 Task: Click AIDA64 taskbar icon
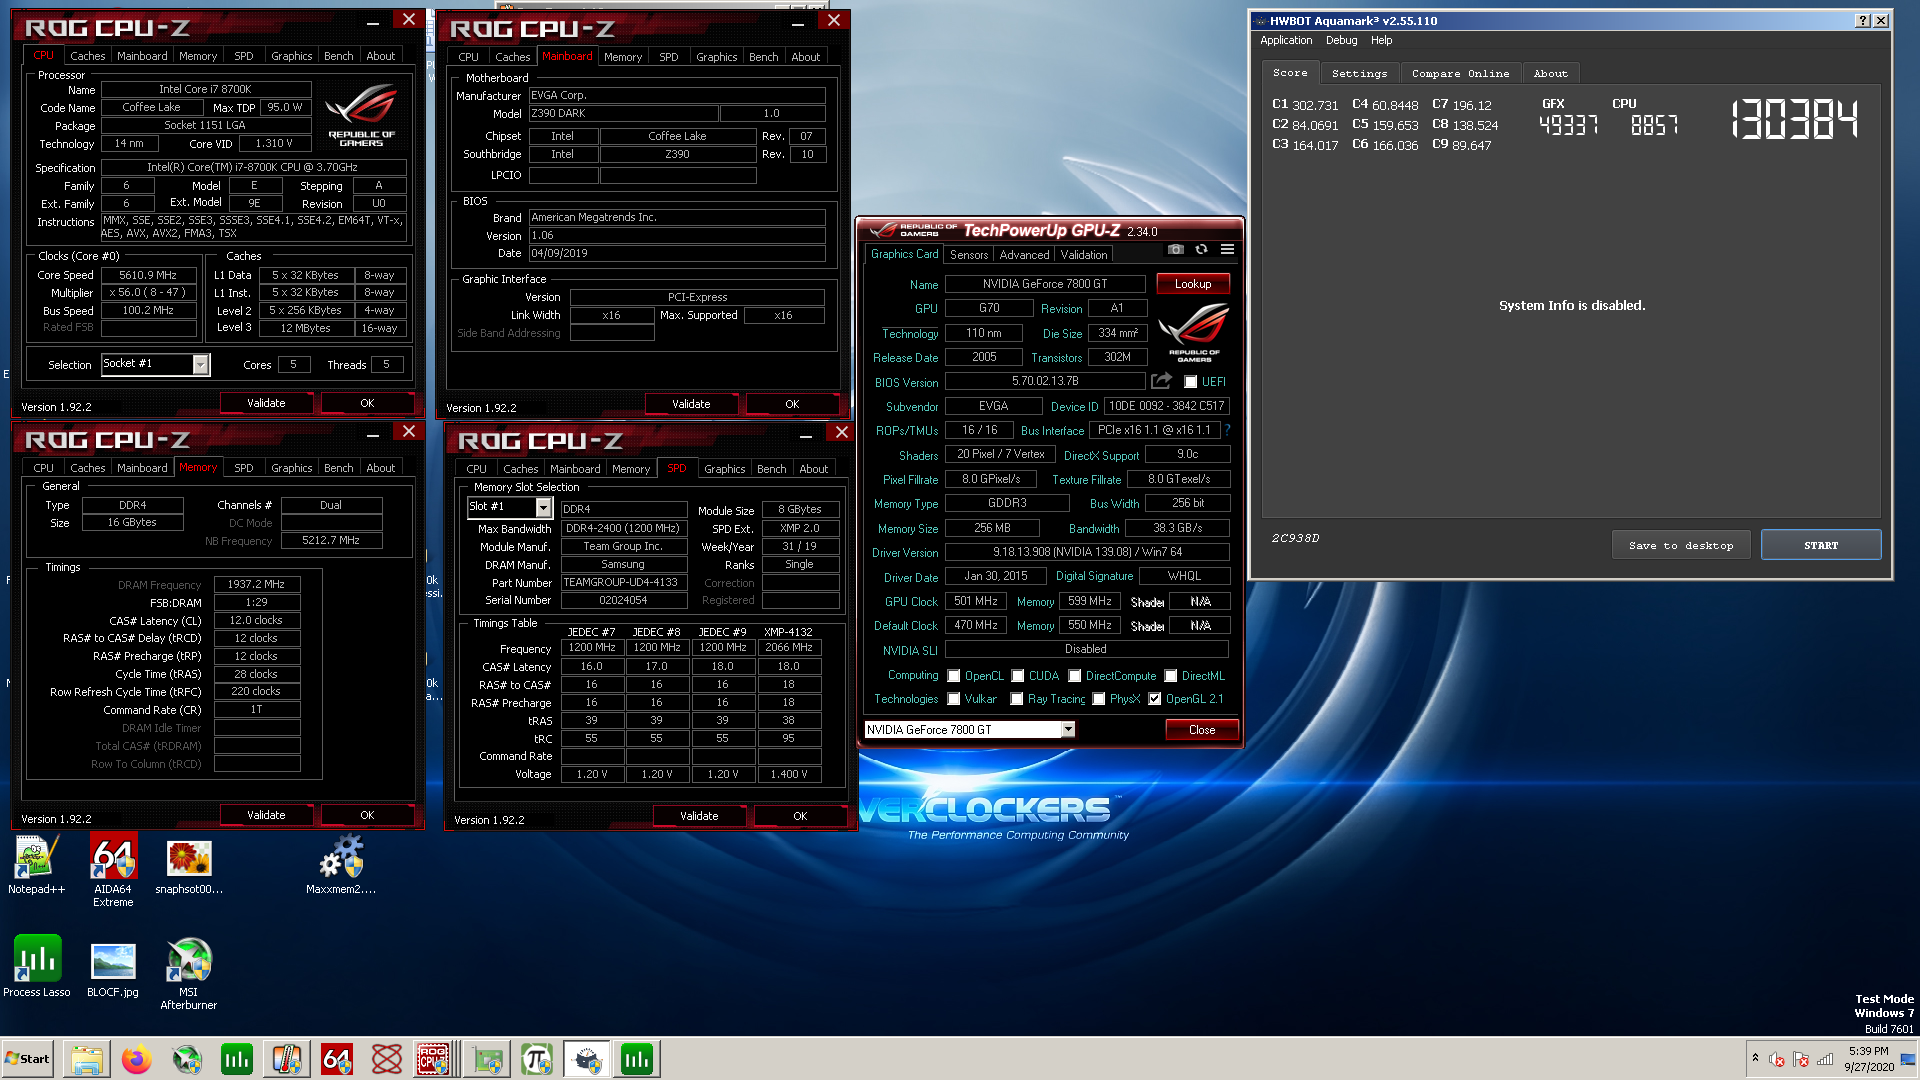(x=337, y=1059)
